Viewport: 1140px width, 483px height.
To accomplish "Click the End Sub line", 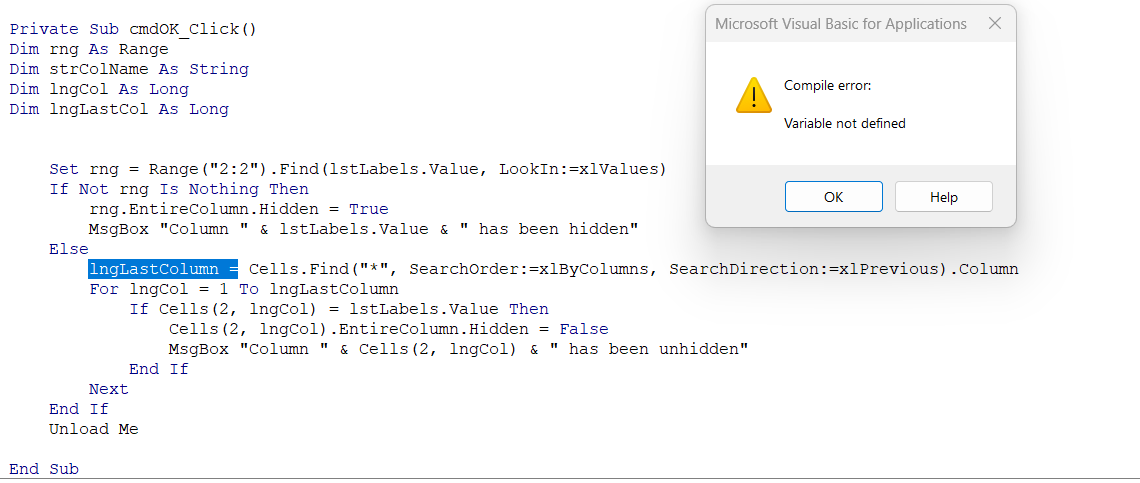I will point(44,469).
